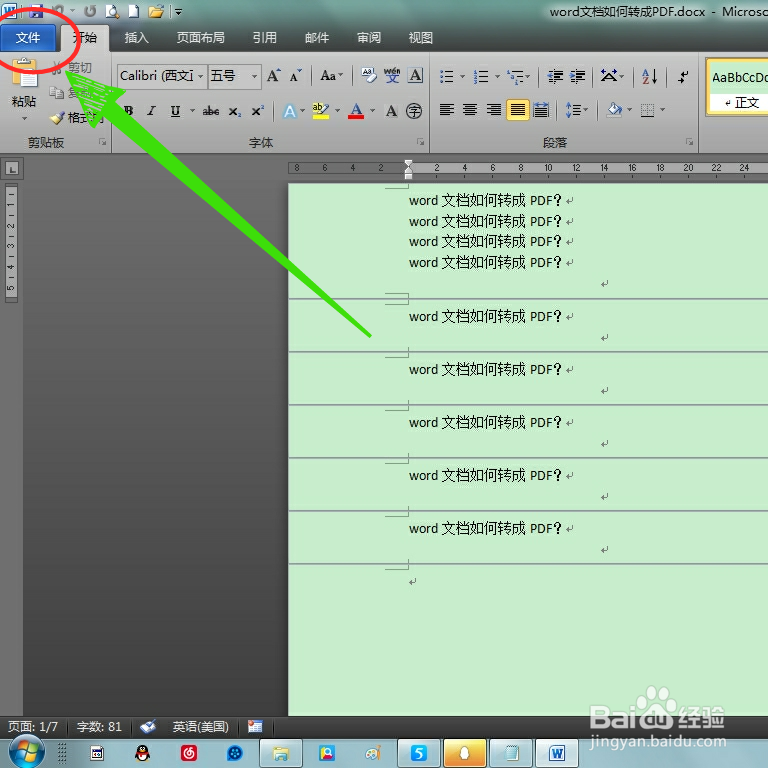Toggle superscript formatting
Image resolution: width=768 pixels, height=768 pixels.
point(257,111)
